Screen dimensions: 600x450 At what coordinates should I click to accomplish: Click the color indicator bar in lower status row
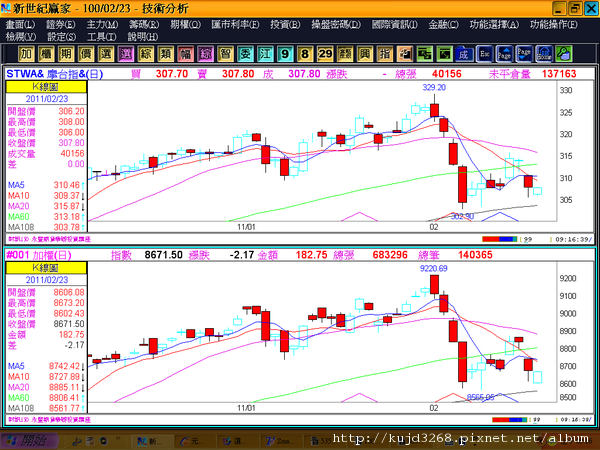(509, 420)
